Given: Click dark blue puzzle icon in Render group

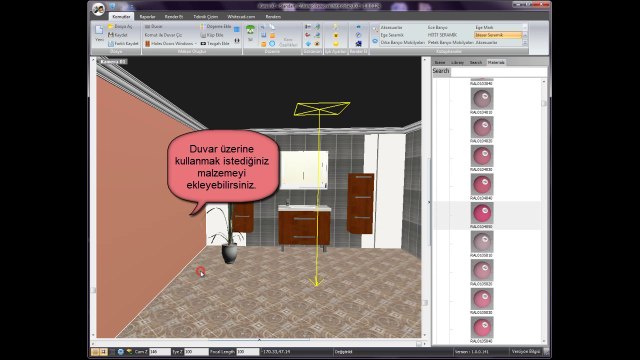Looking at the screenshot, I should click(358, 44).
